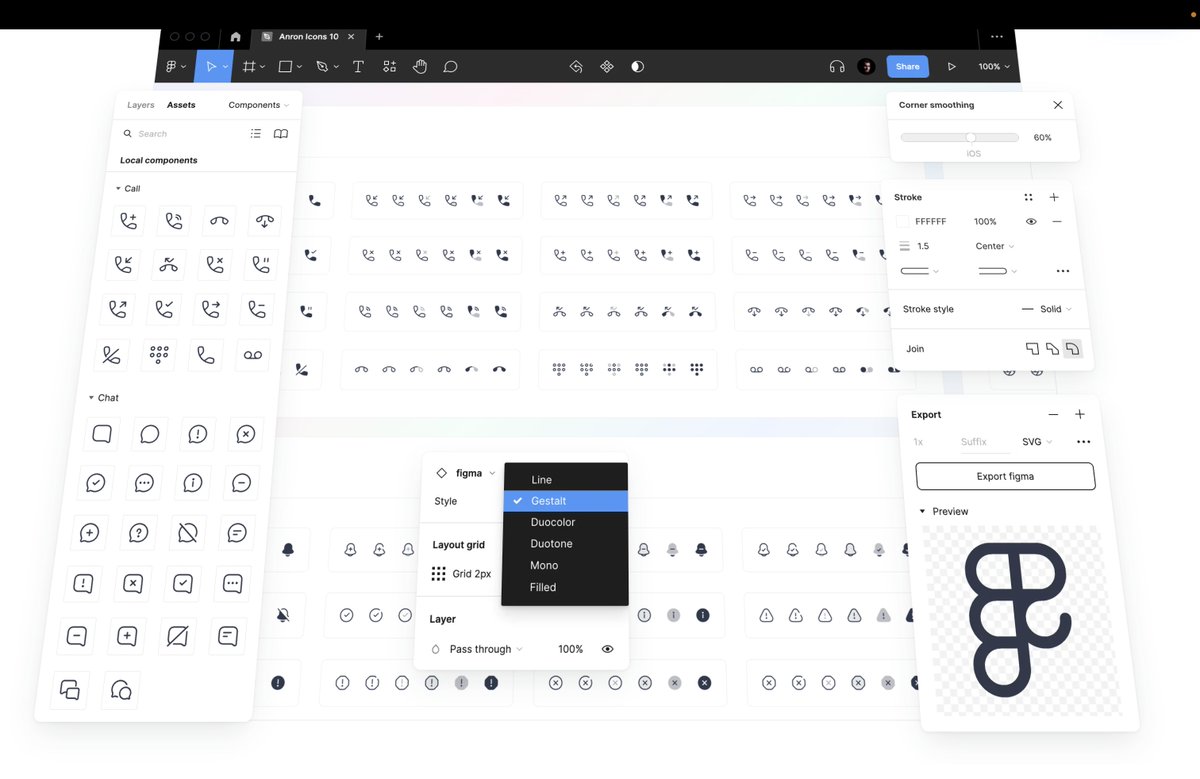Select the Text tool
This screenshot has height=779, width=1200.
click(x=358, y=67)
